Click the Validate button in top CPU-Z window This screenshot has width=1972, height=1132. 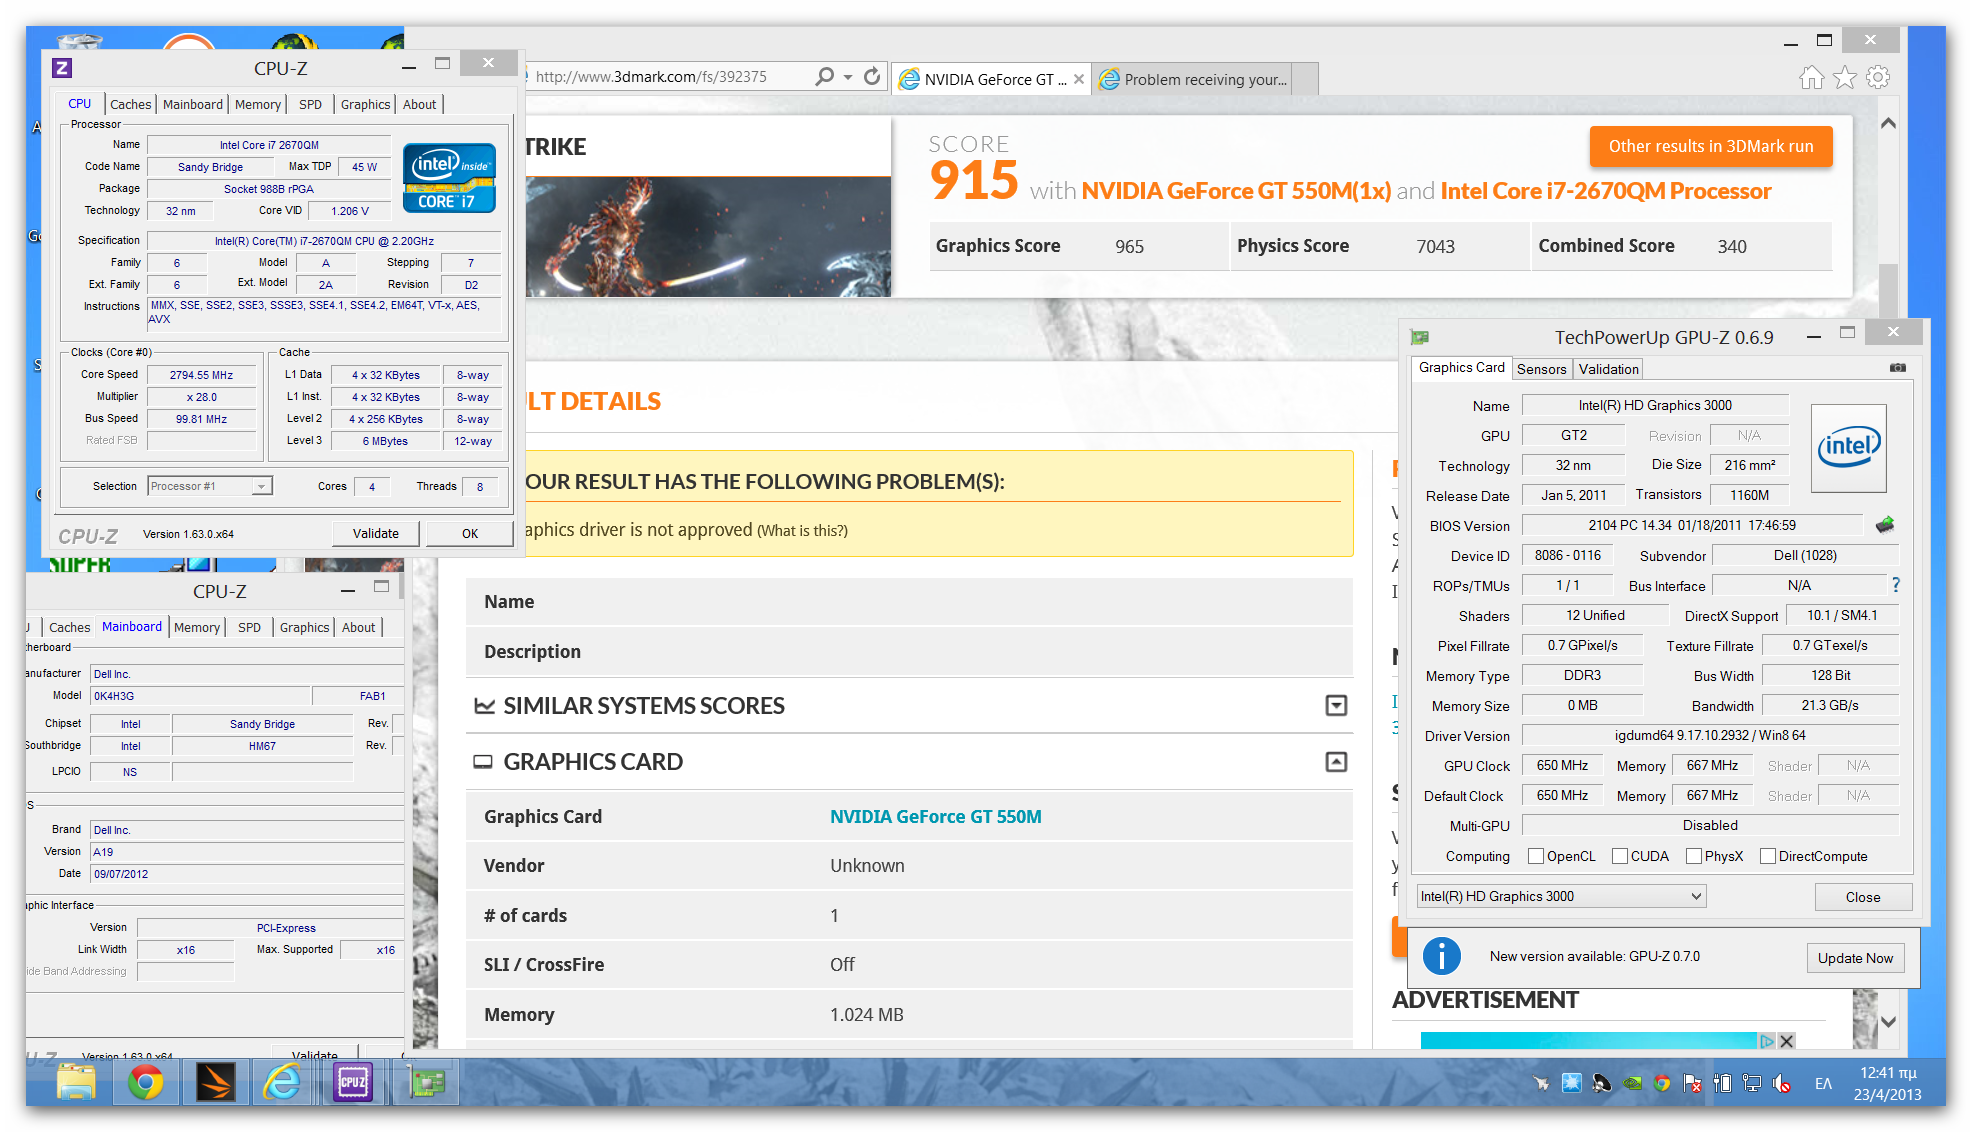(375, 533)
